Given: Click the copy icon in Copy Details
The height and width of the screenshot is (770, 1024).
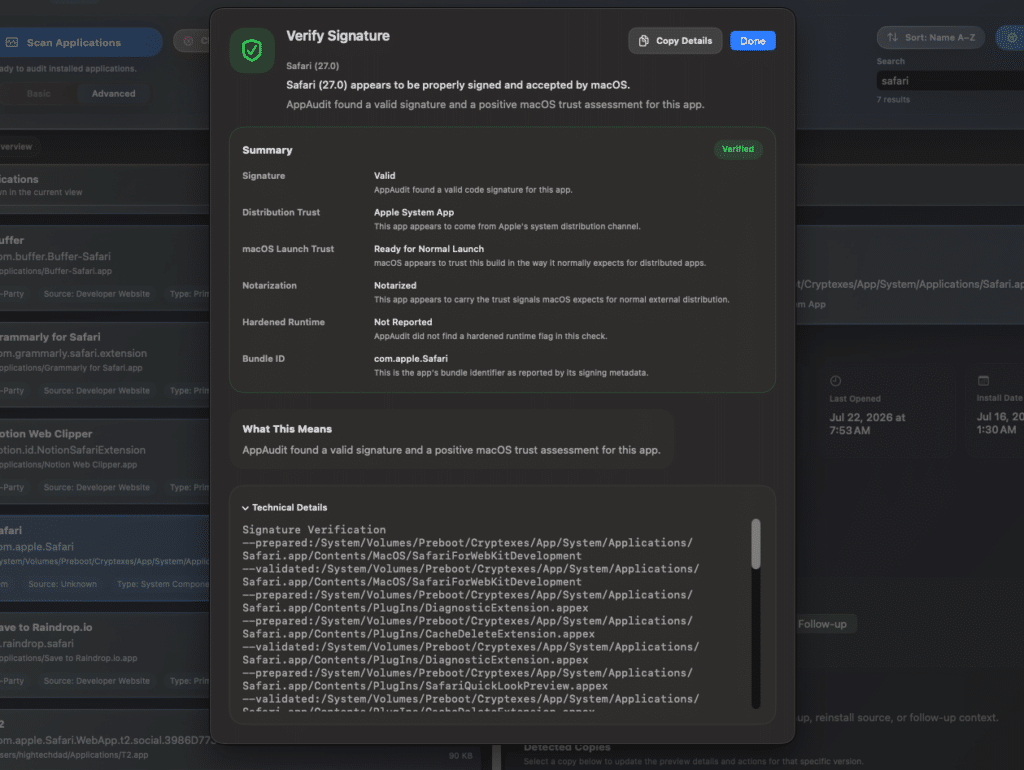Looking at the screenshot, I should (x=643, y=40).
